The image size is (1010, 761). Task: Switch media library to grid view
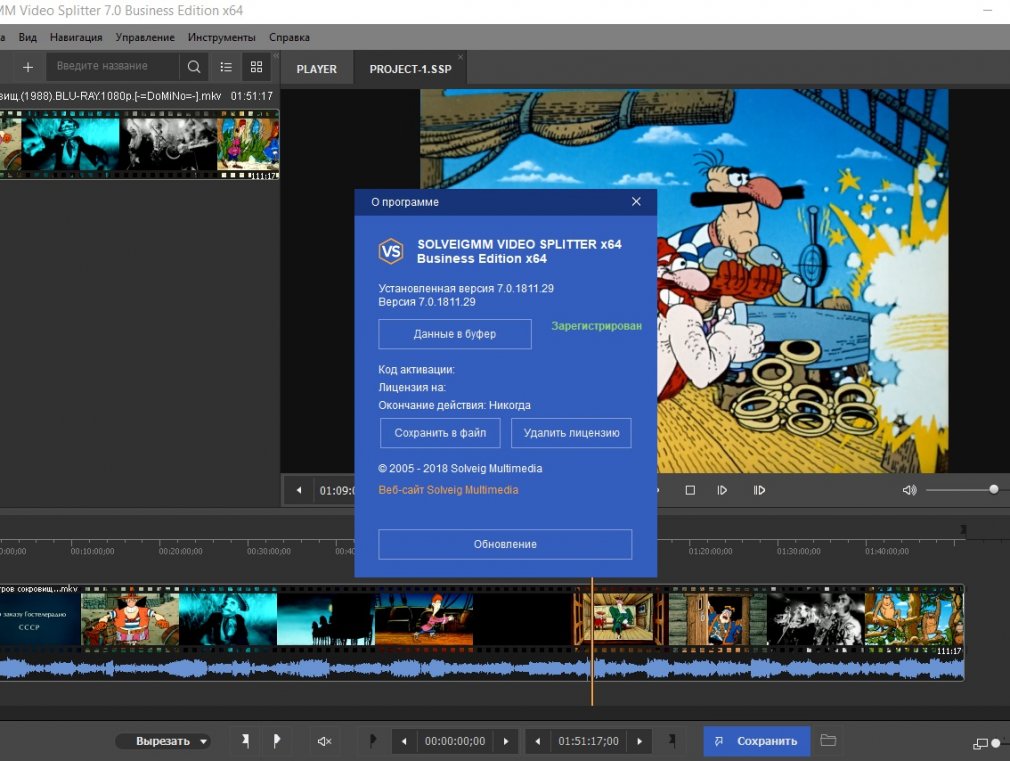coord(256,66)
